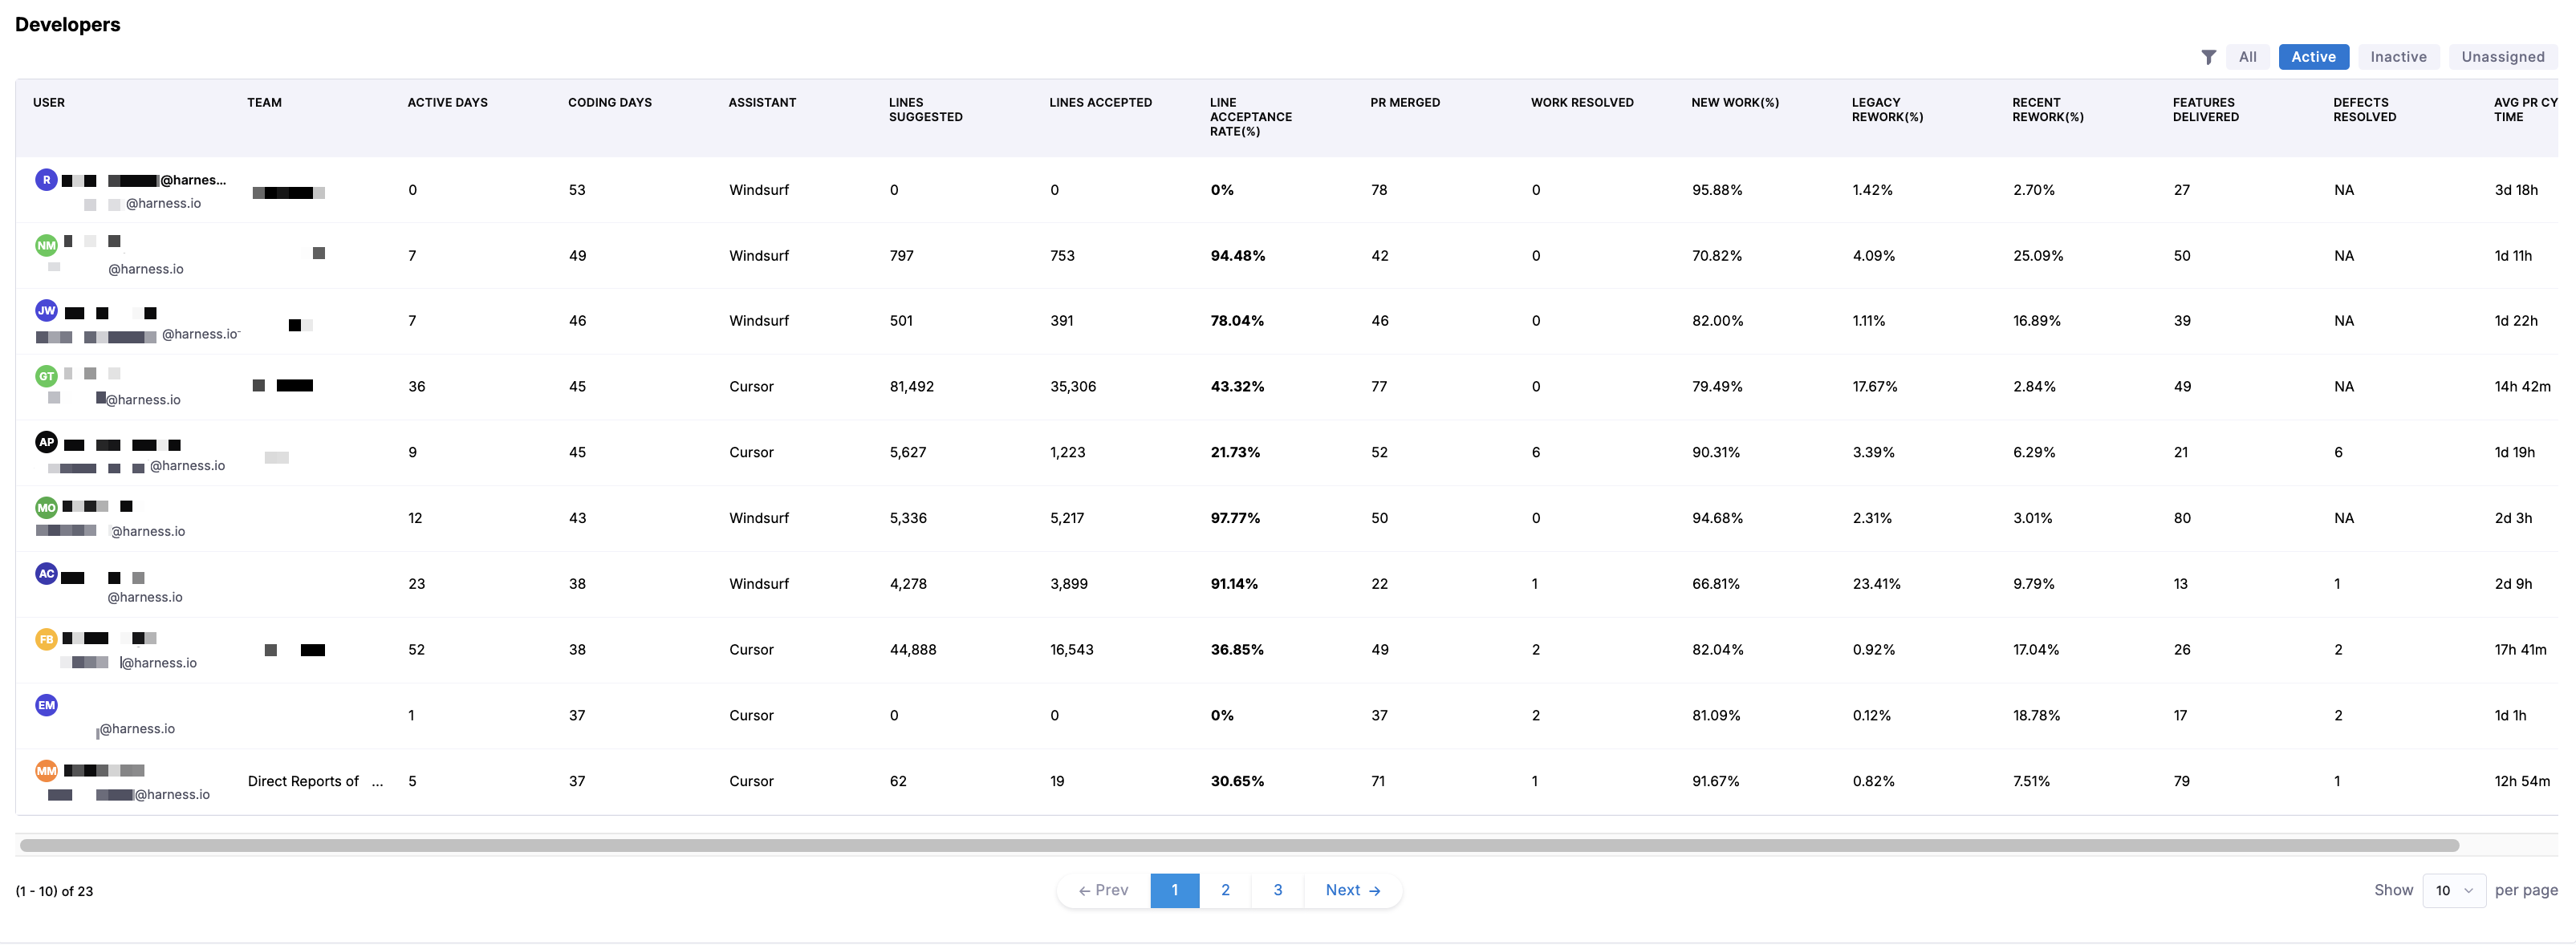Select the All filter option
Image resolution: width=2576 pixels, height=945 pixels.
pos(2247,57)
